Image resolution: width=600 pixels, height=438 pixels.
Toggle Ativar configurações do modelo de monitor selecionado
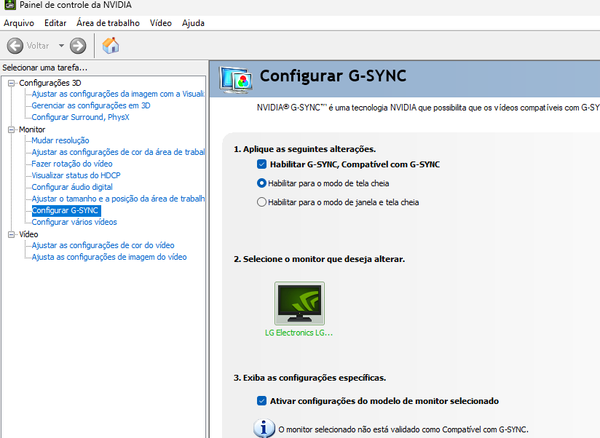pyautogui.click(x=262, y=400)
